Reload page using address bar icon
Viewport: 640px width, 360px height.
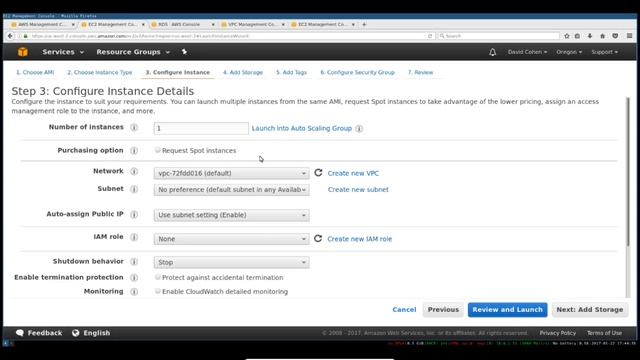pyautogui.click(x=430, y=36)
